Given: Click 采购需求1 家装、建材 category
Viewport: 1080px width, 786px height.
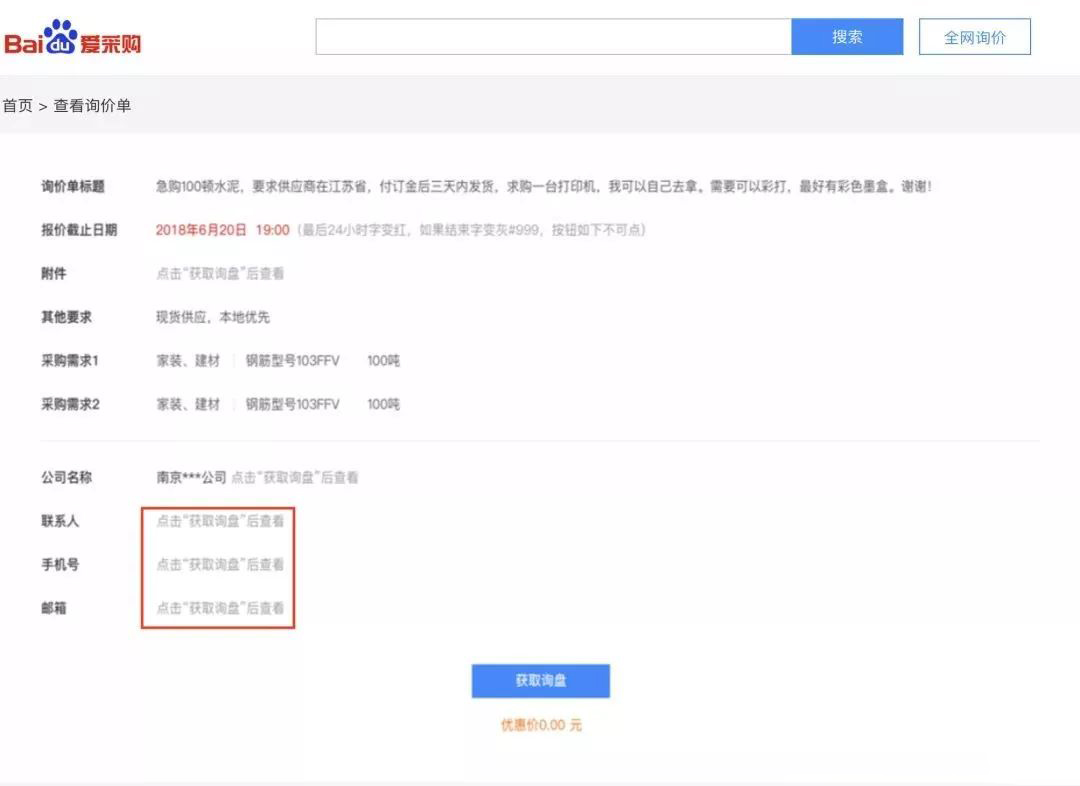Looking at the screenshot, I should 188,360.
